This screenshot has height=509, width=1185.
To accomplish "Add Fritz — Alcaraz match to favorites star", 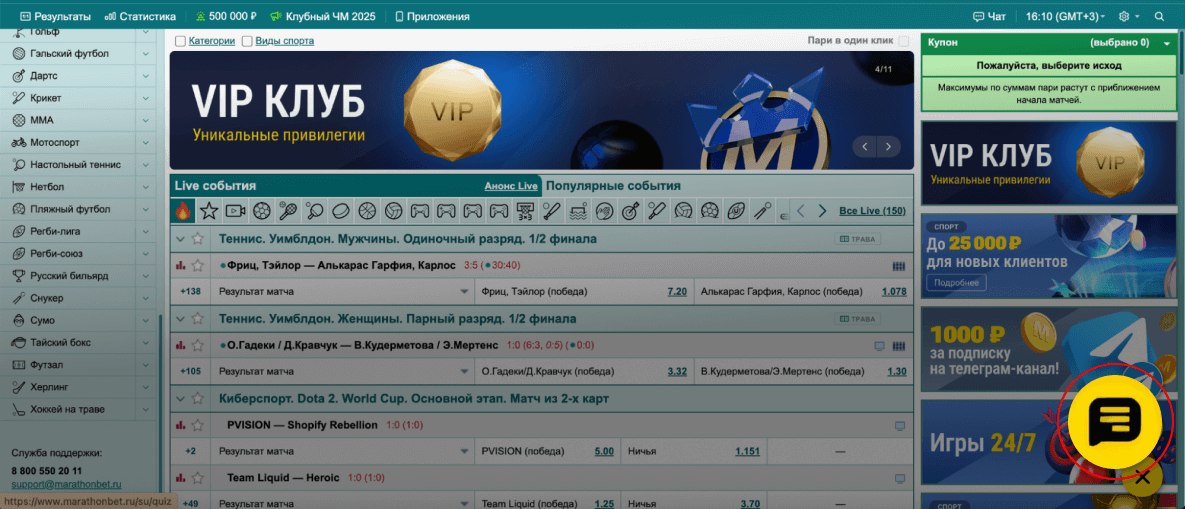I will [x=198, y=266].
